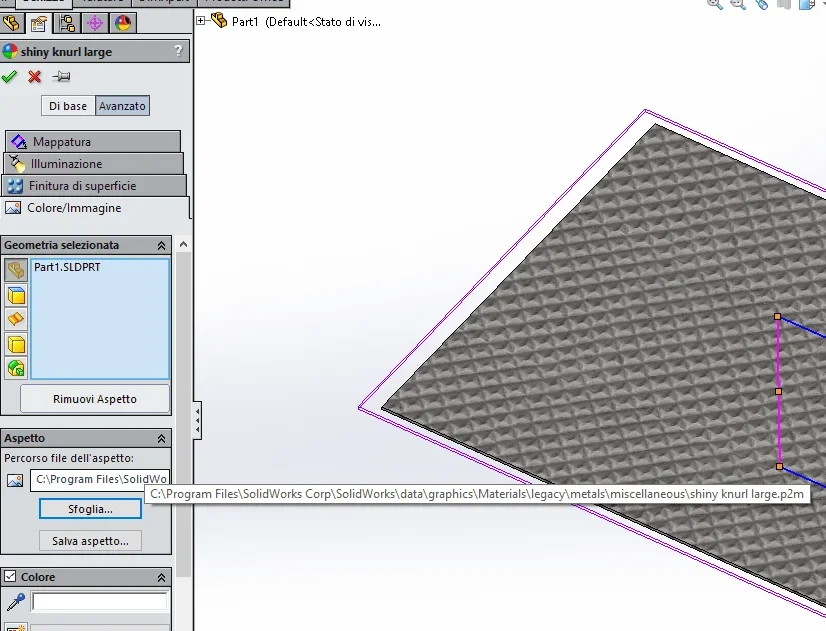The height and width of the screenshot is (631, 826).
Task: Open the ConfigurationManager tab icon
Action: point(67,23)
